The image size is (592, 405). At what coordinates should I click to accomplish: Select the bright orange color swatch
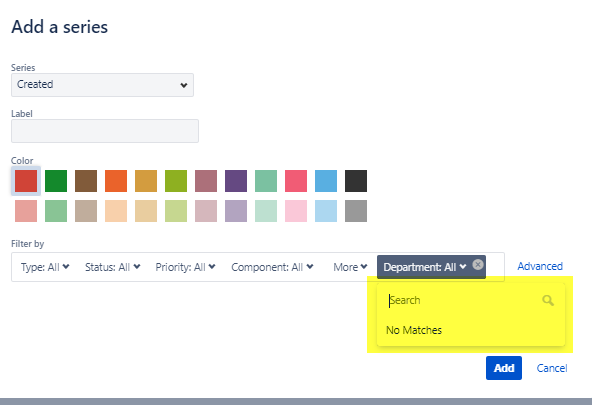point(116,181)
